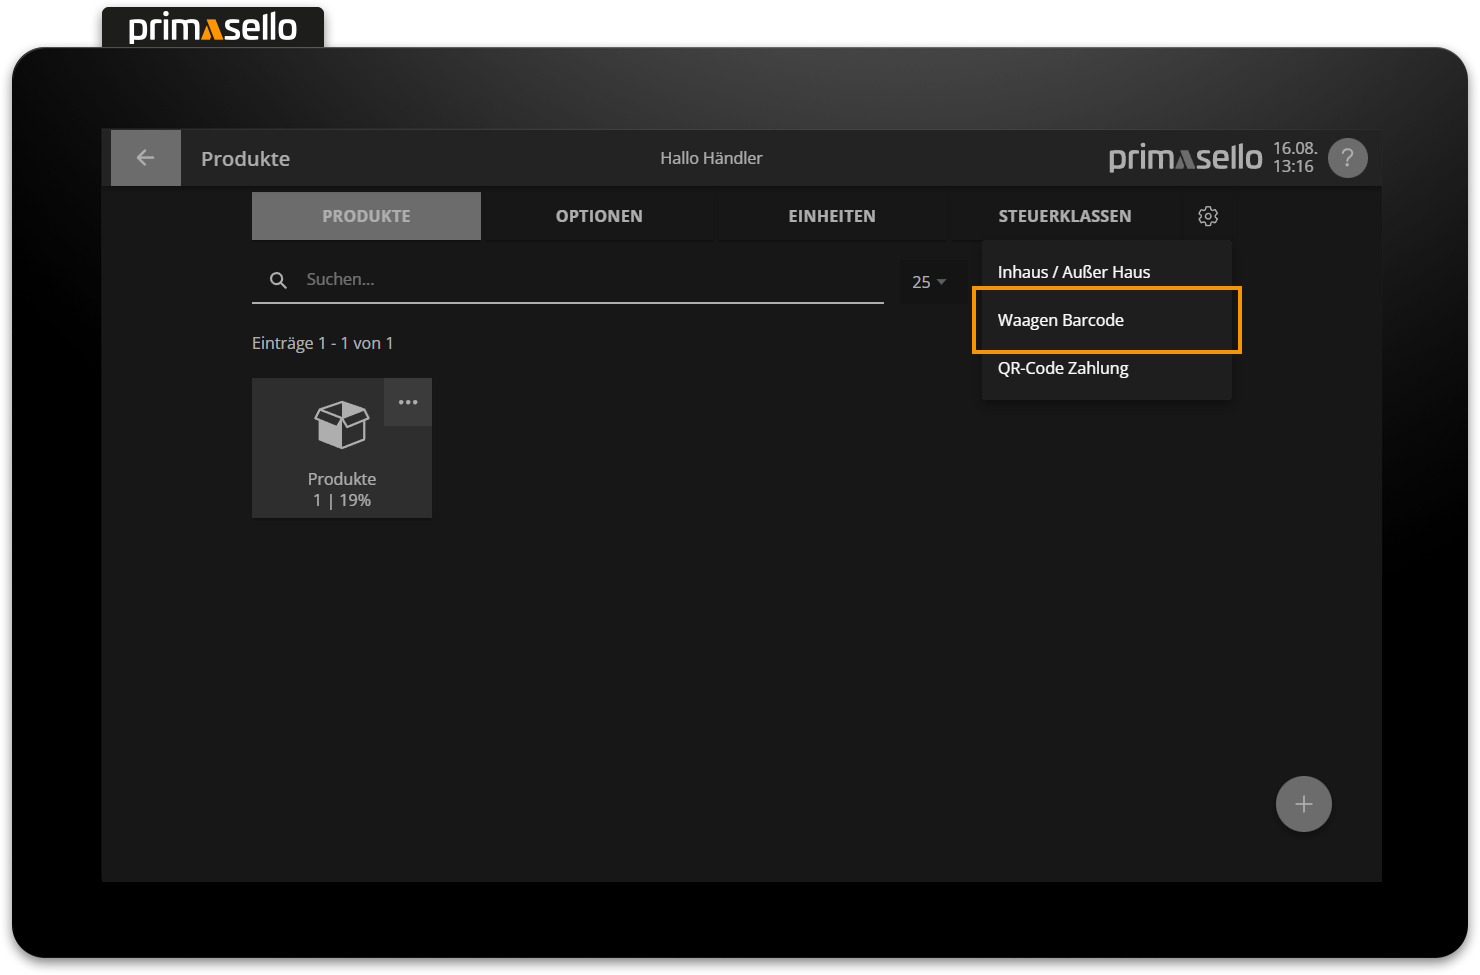
Task: Open the Einheiten tab
Action: [832, 215]
